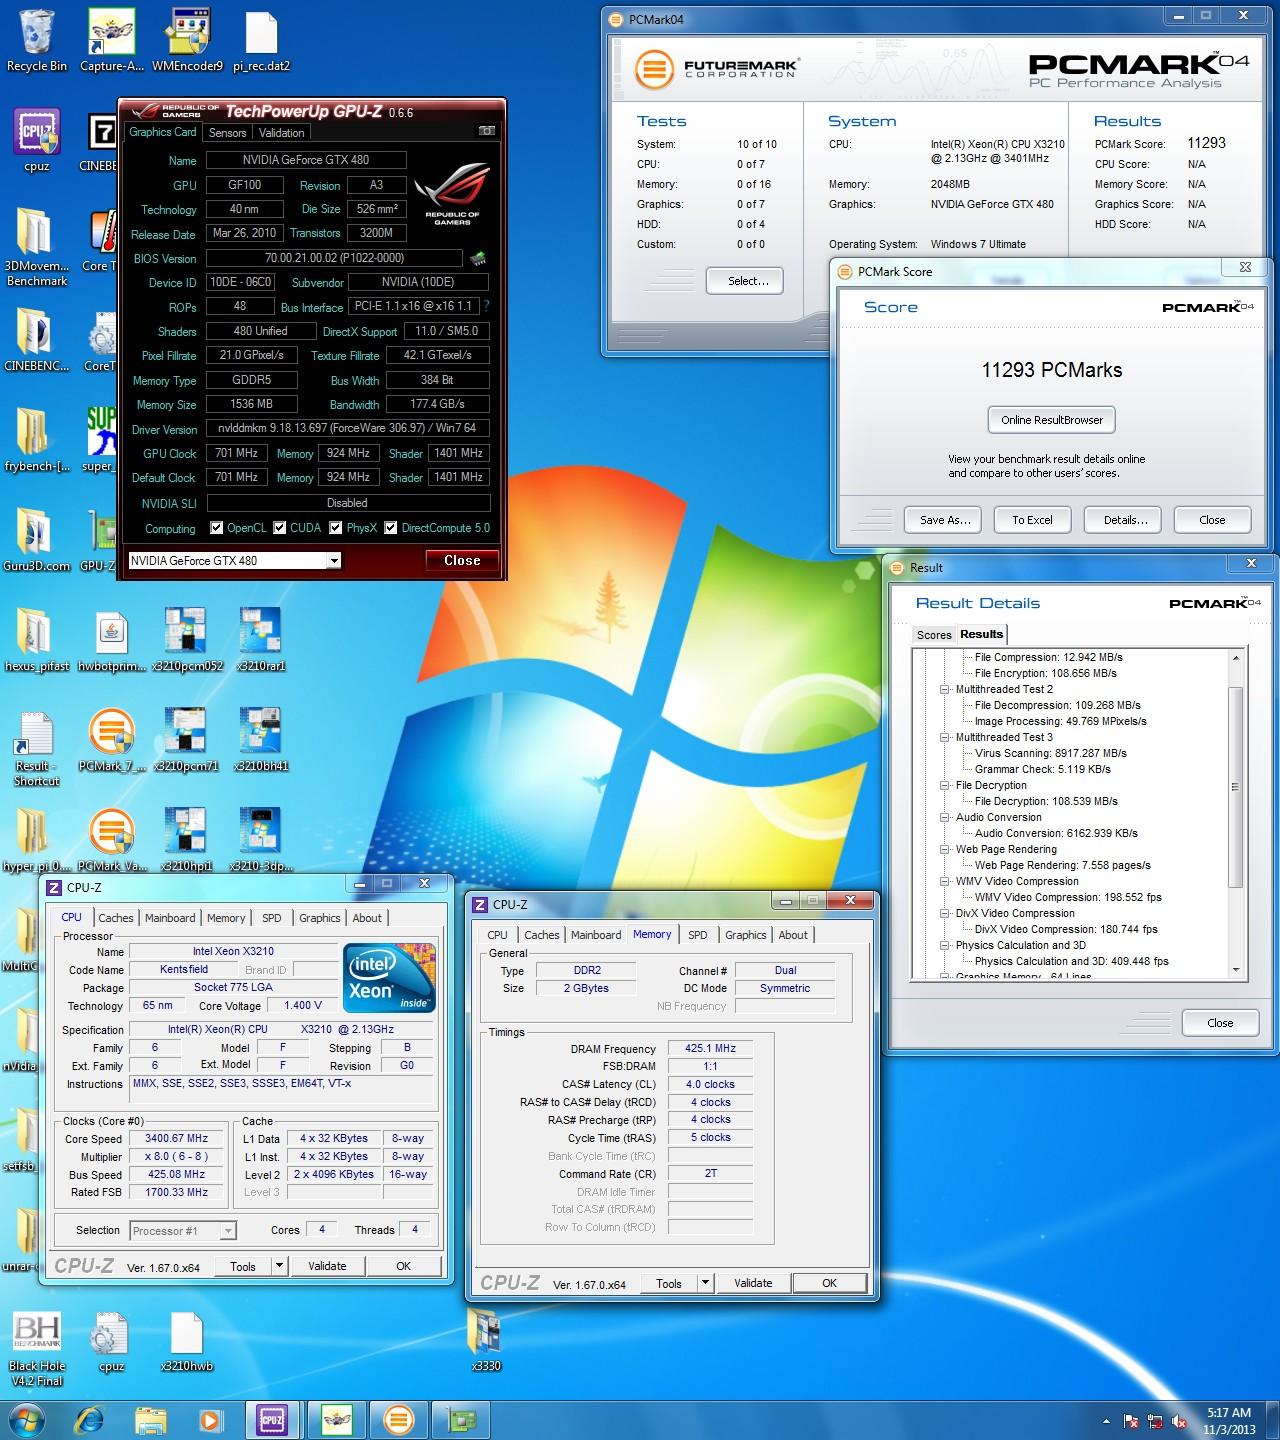Toggle CUDA checkbox in GPU-Z
1280x1440 pixels.
tap(280, 528)
